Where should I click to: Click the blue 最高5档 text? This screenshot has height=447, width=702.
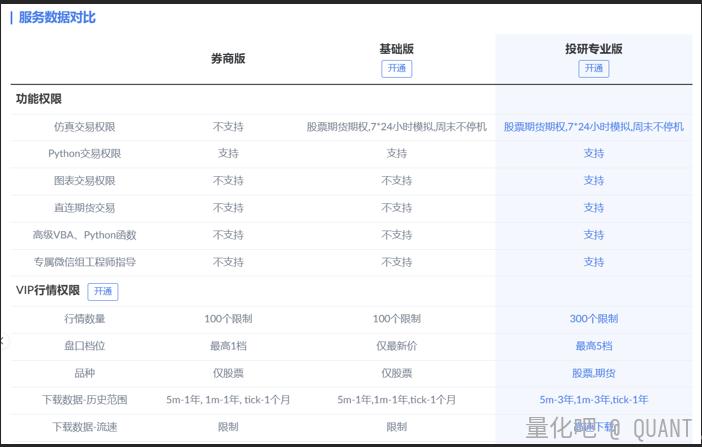(x=593, y=346)
